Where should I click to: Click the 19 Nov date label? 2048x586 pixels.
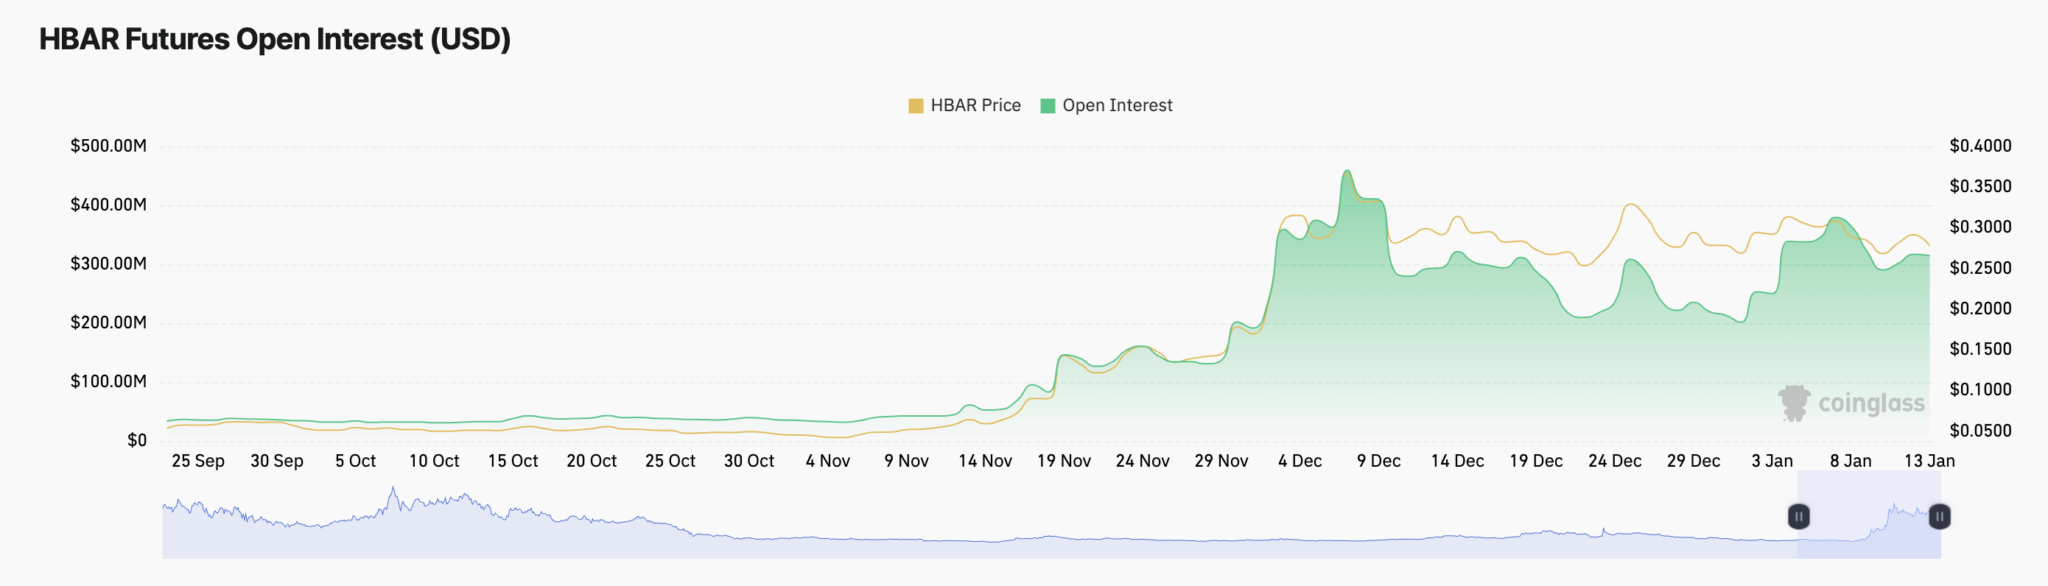coord(1063,461)
